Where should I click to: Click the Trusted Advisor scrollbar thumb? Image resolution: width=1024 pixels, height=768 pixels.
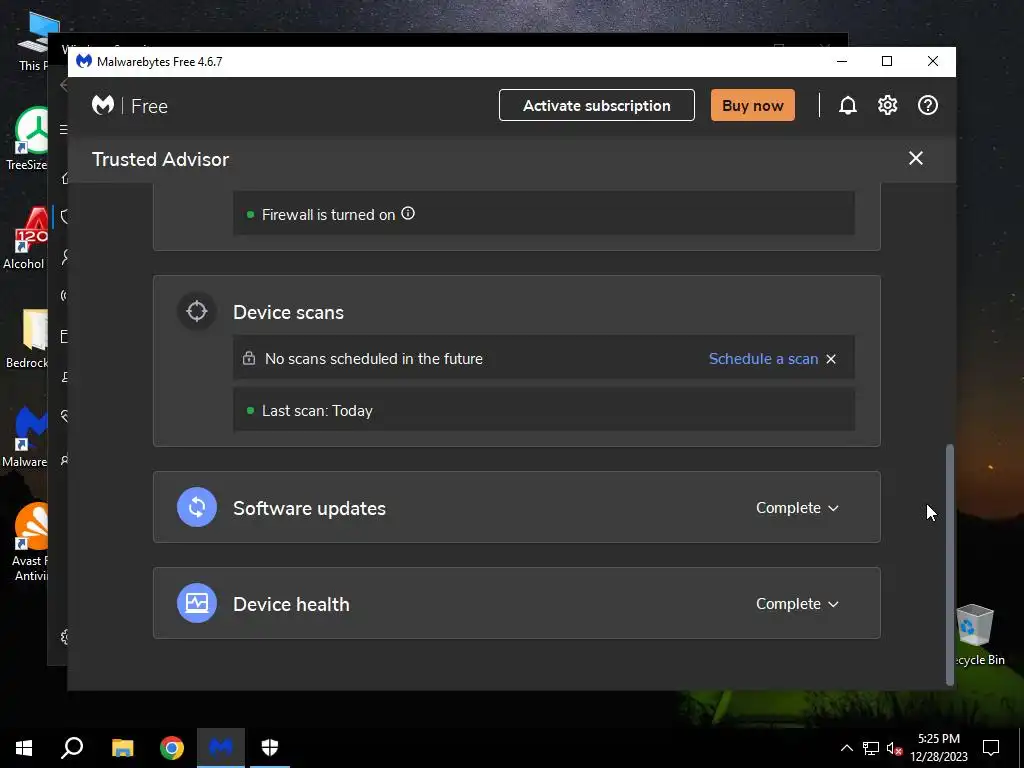[950, 564]
